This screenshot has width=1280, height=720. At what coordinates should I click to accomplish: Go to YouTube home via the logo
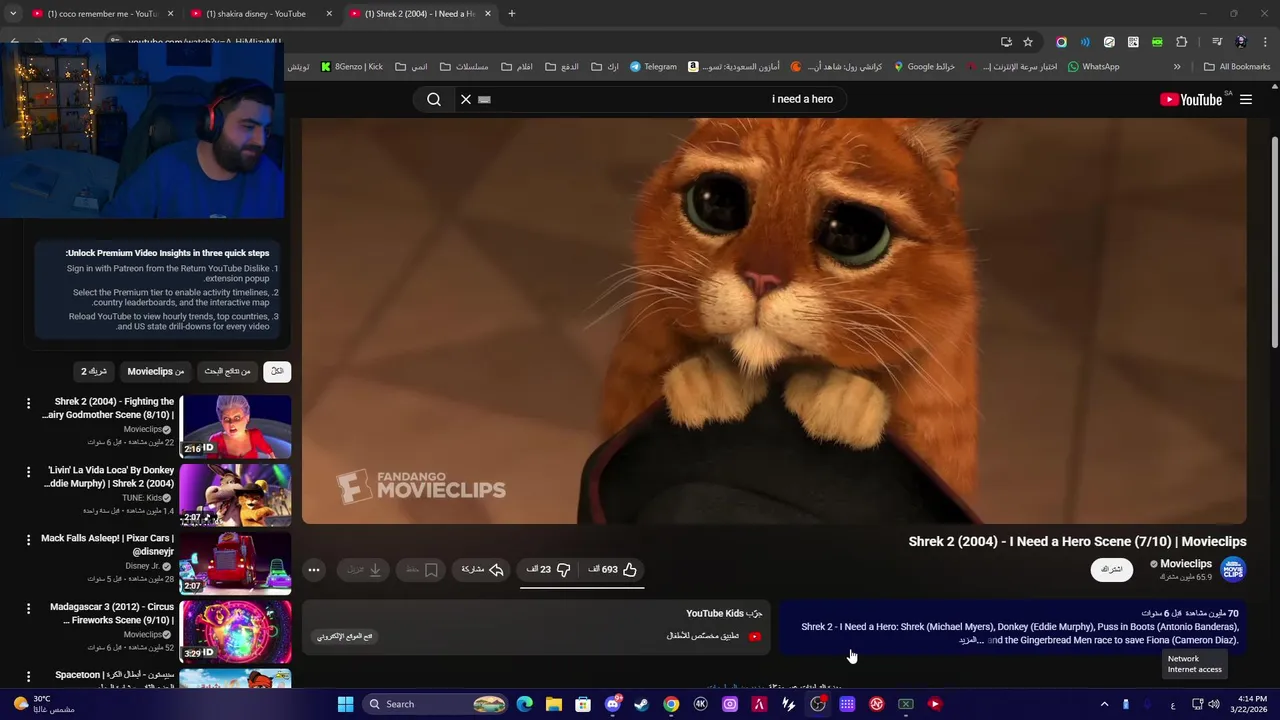click(x=1190, y=99)
